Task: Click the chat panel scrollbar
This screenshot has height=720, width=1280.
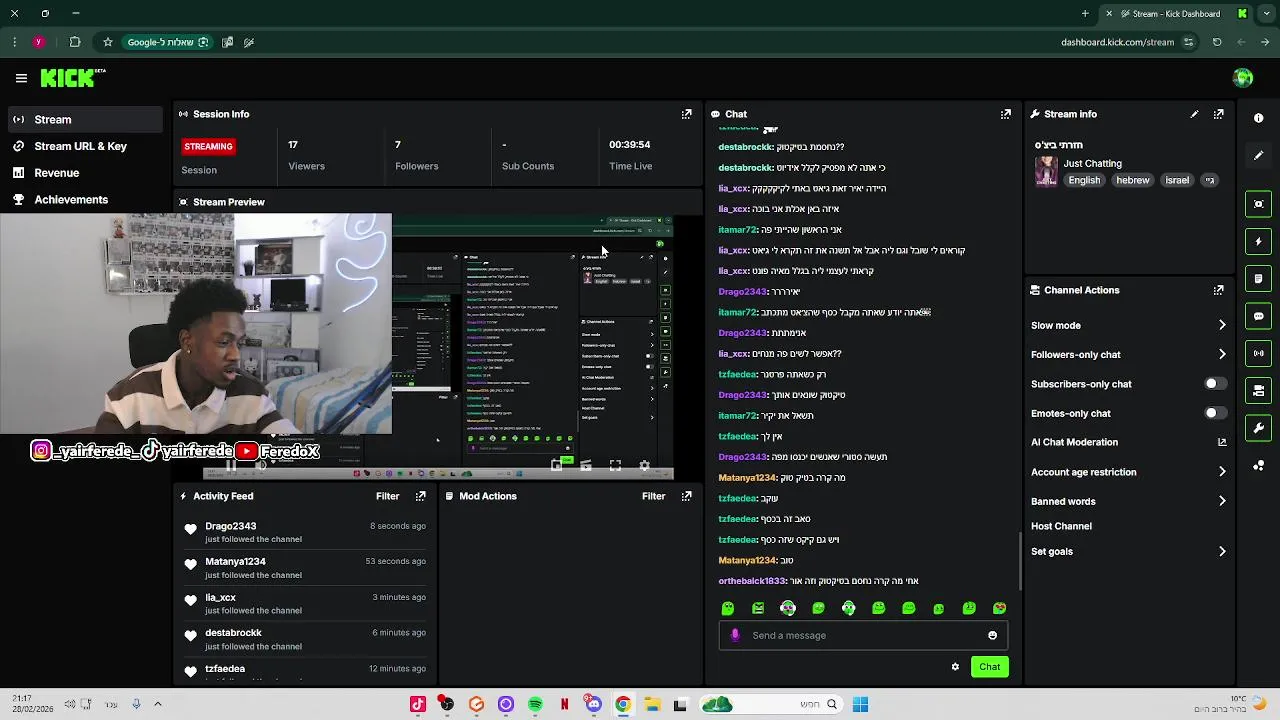Action: 1020,560
